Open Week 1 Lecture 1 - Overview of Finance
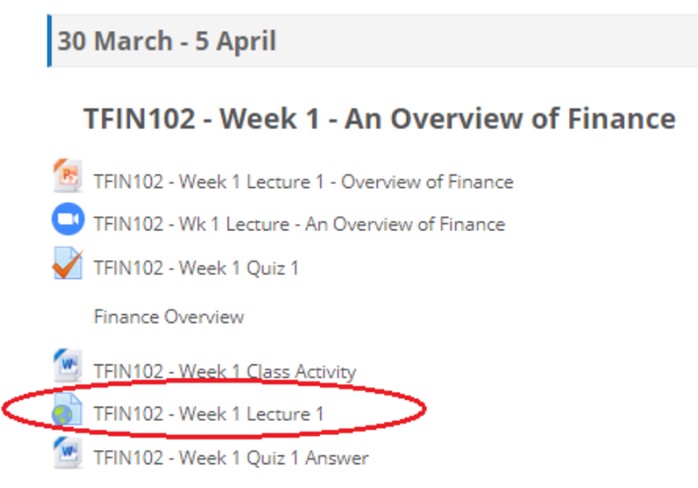Screen dimensions: 698x488 [303, 182]
